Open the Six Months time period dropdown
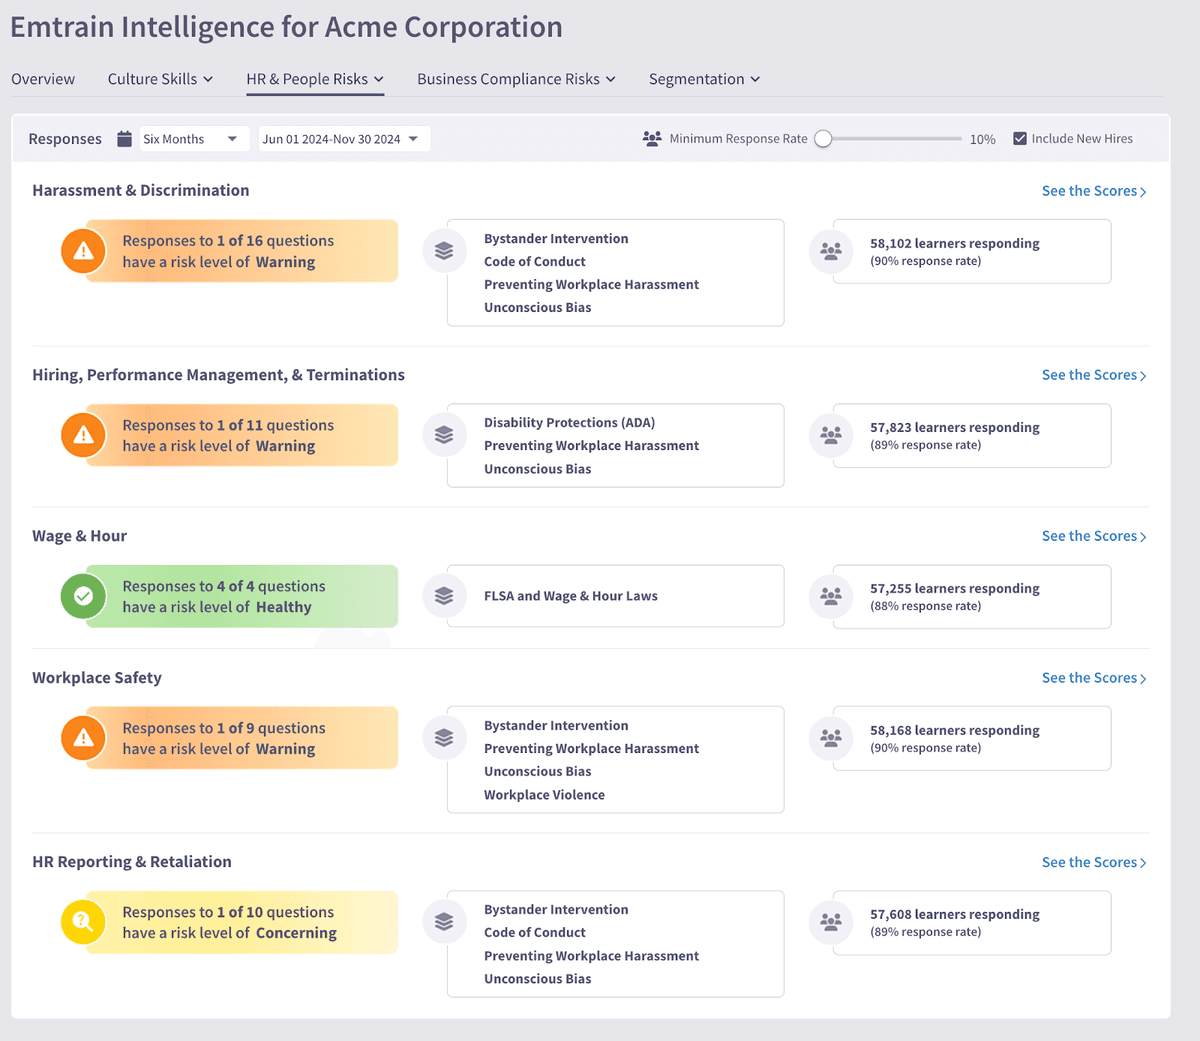 point(190,139)
